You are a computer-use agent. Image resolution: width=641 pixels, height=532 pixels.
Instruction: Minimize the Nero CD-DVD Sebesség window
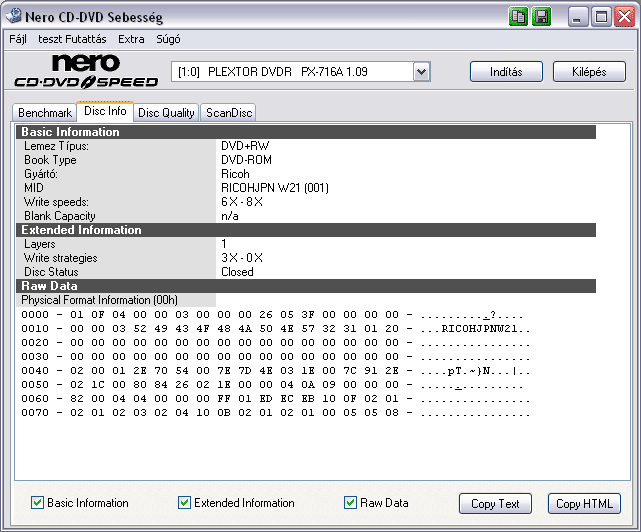[x=577, y=17]
